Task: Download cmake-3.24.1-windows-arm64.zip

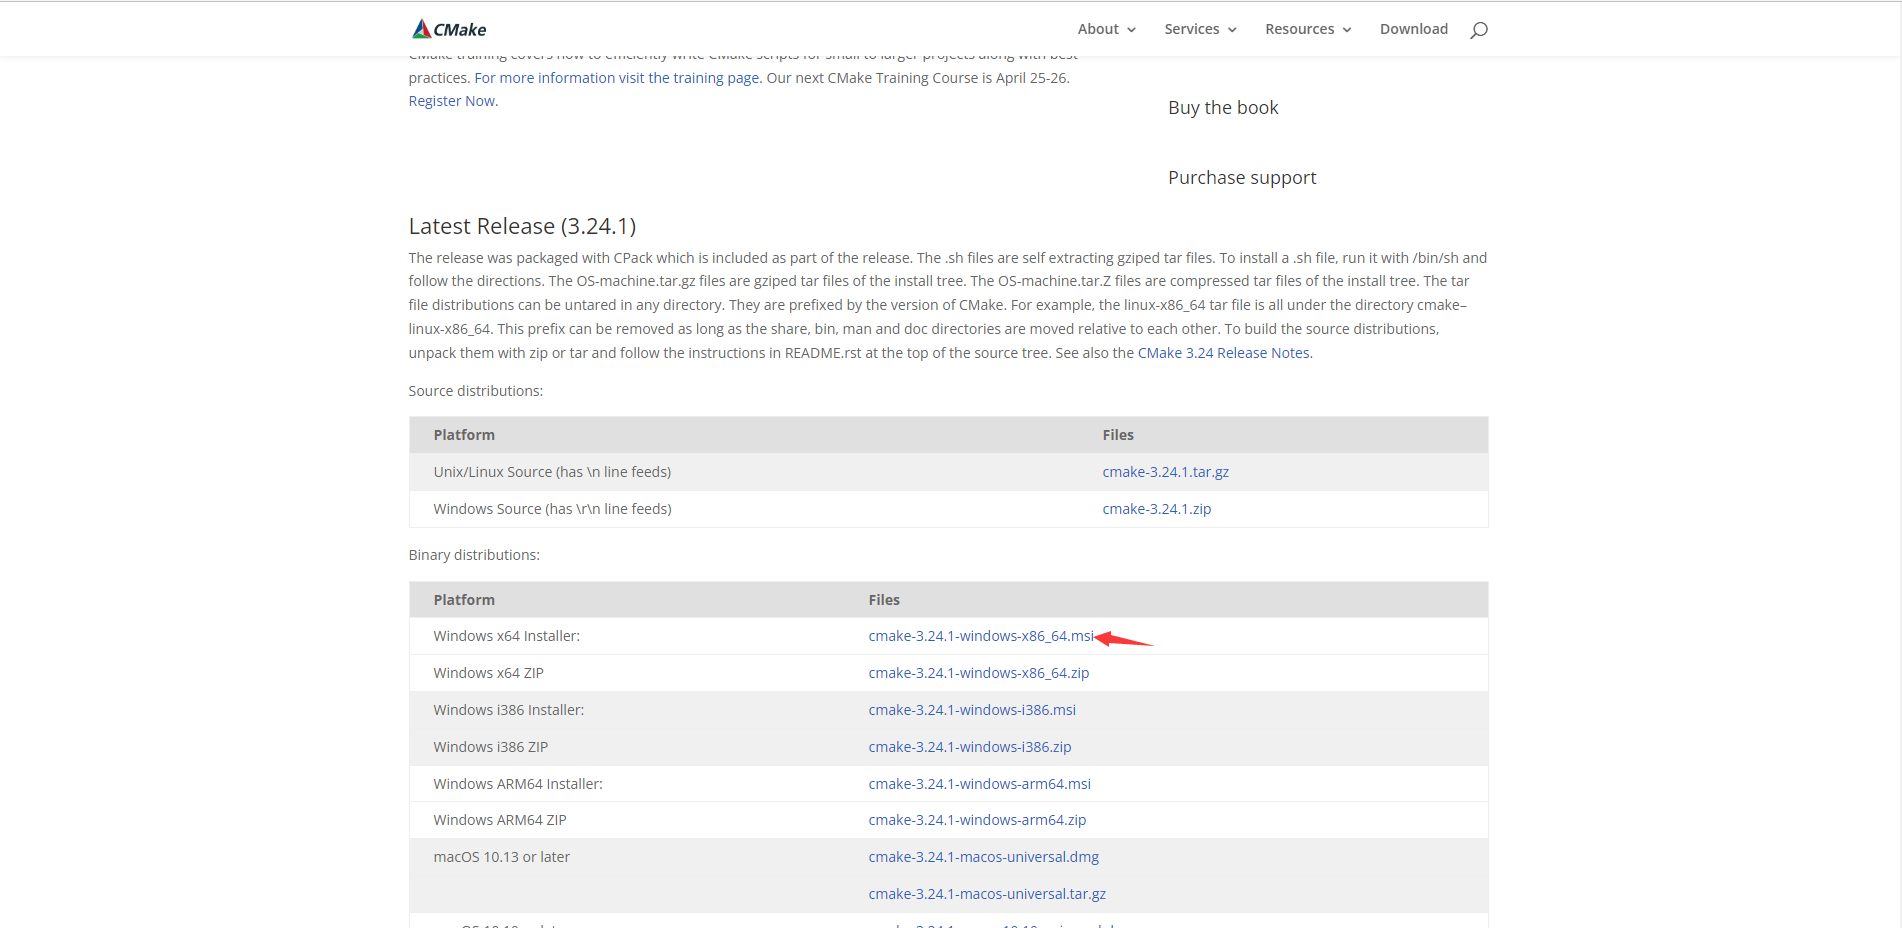Action: click(x=977, y=820)
